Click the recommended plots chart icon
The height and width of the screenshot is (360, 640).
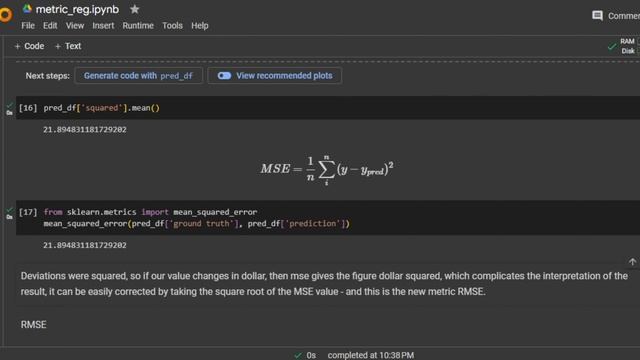tap(224, 76)
